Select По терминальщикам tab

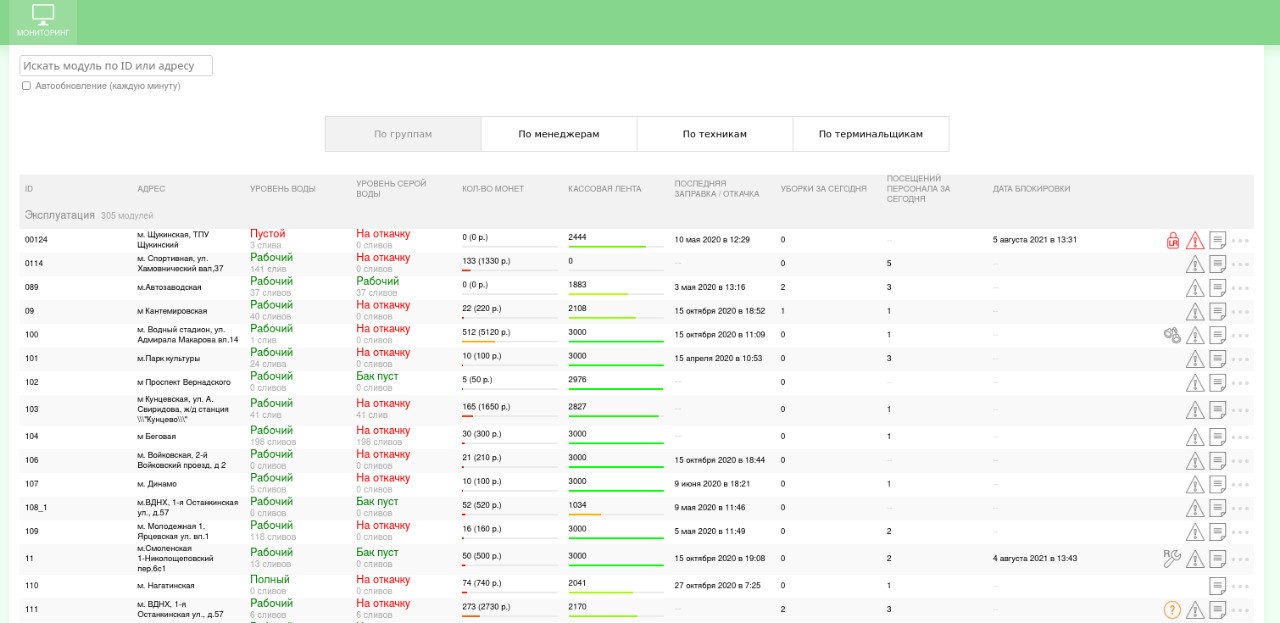[871, 134]
